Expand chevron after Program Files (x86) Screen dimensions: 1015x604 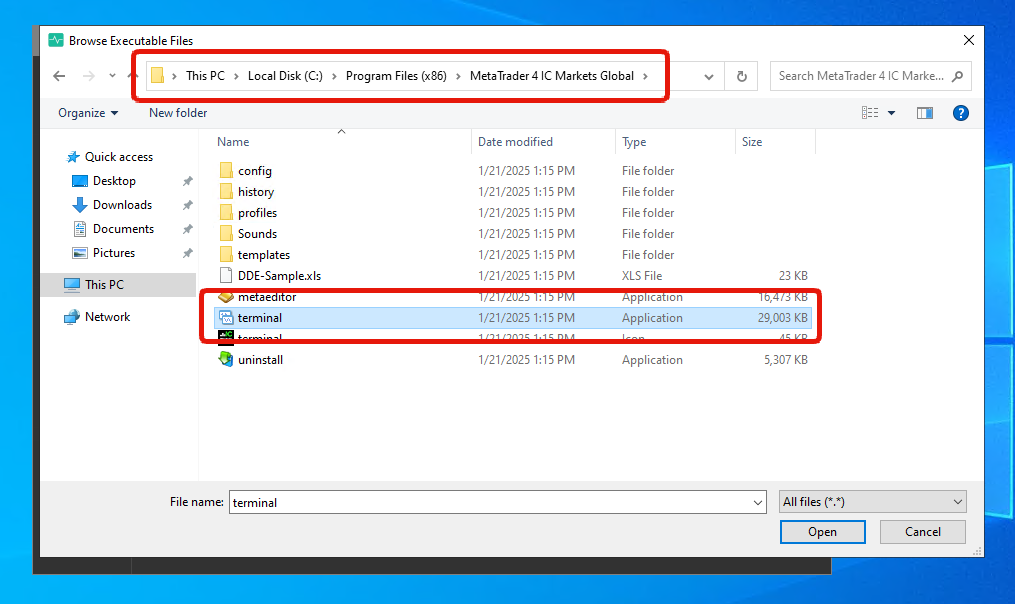[458, 76]
